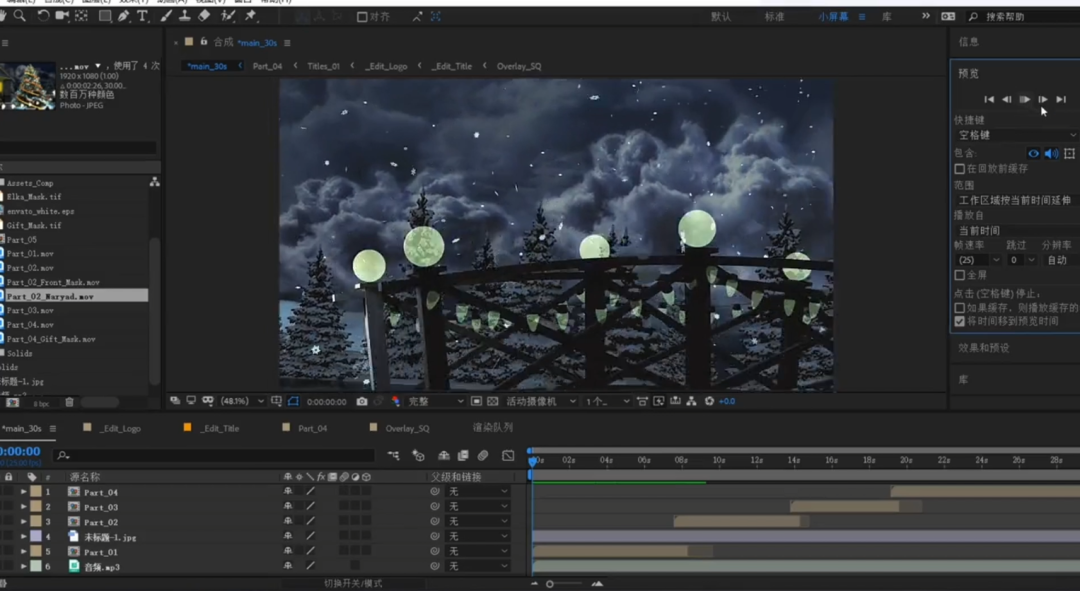Toggle region of interest in viewer
This screenshot has height=591, width=1080.
477,401
